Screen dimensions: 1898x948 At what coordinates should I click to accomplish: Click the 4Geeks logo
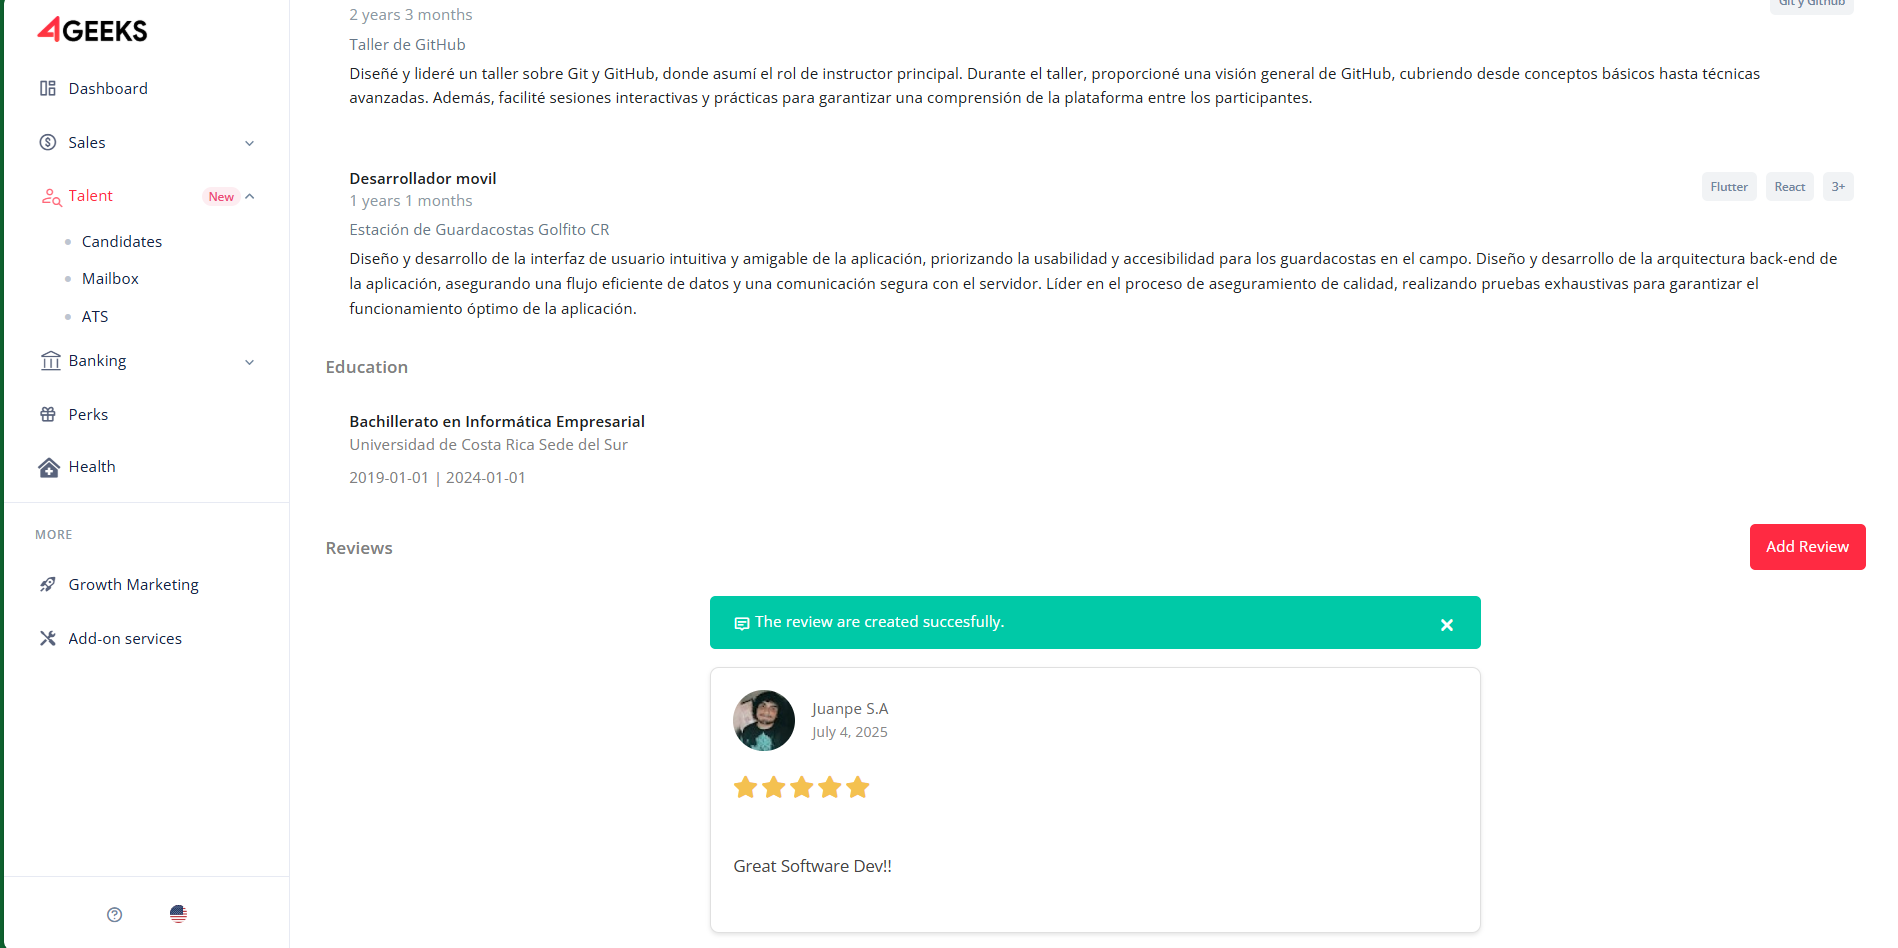tap(92, 30)
